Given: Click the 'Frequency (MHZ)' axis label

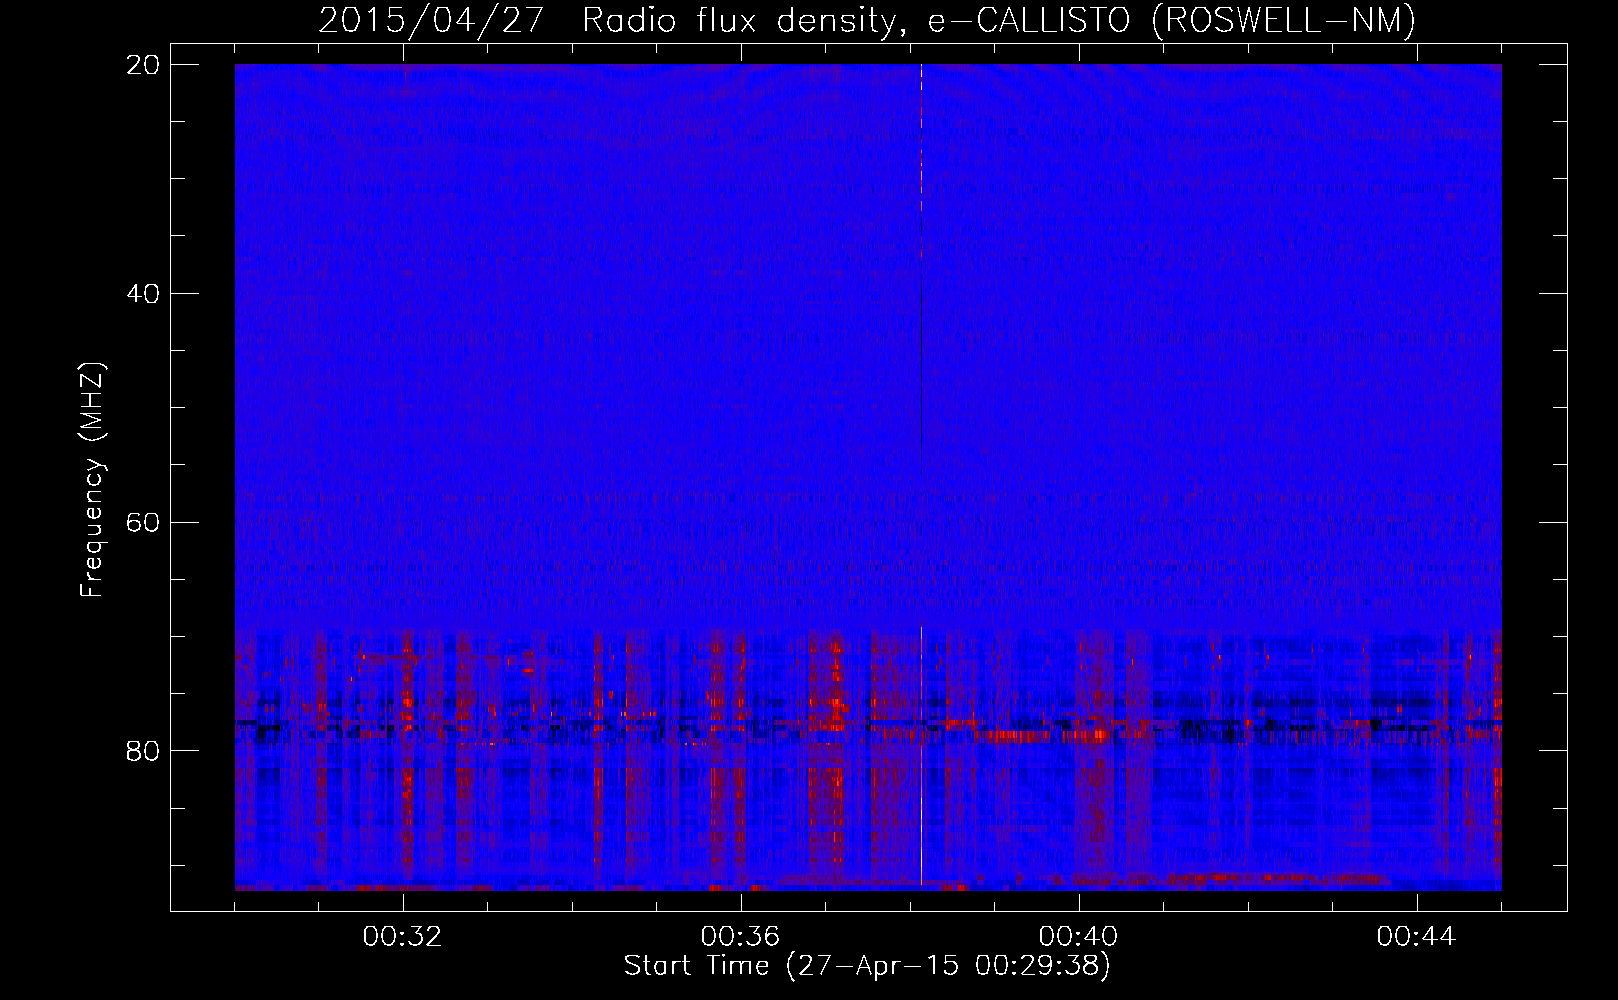Looking at the screenshot, I should pos(91,480).
